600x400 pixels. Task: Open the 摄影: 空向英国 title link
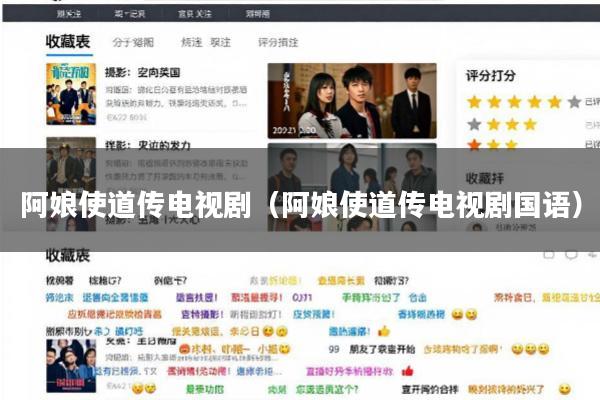point(143,72)
